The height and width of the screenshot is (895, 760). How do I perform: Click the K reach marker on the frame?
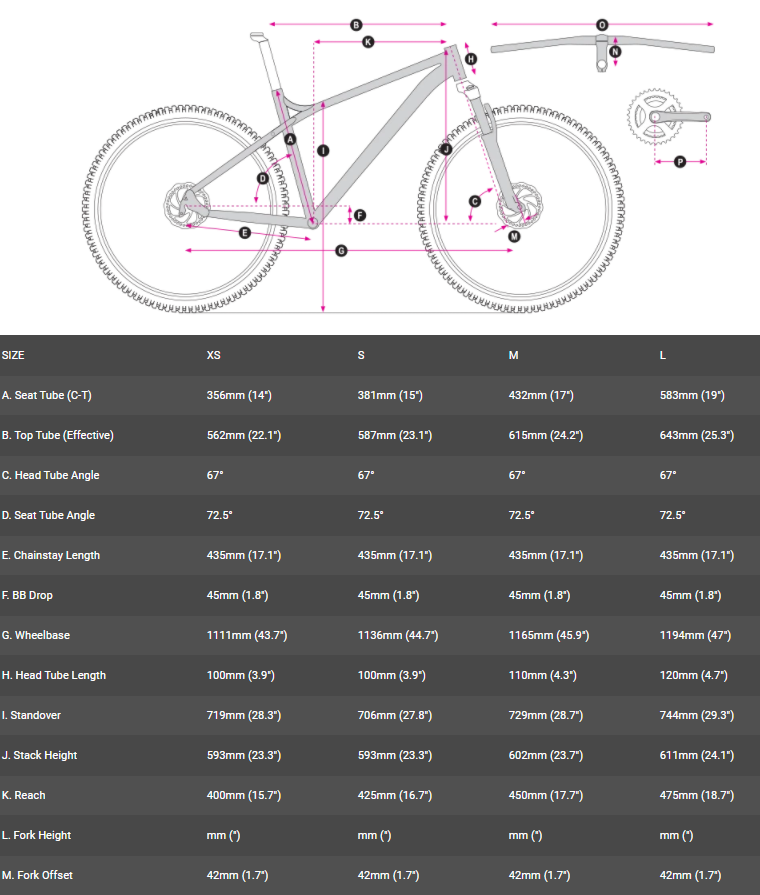pyautogui.click(x=368, y=42)
